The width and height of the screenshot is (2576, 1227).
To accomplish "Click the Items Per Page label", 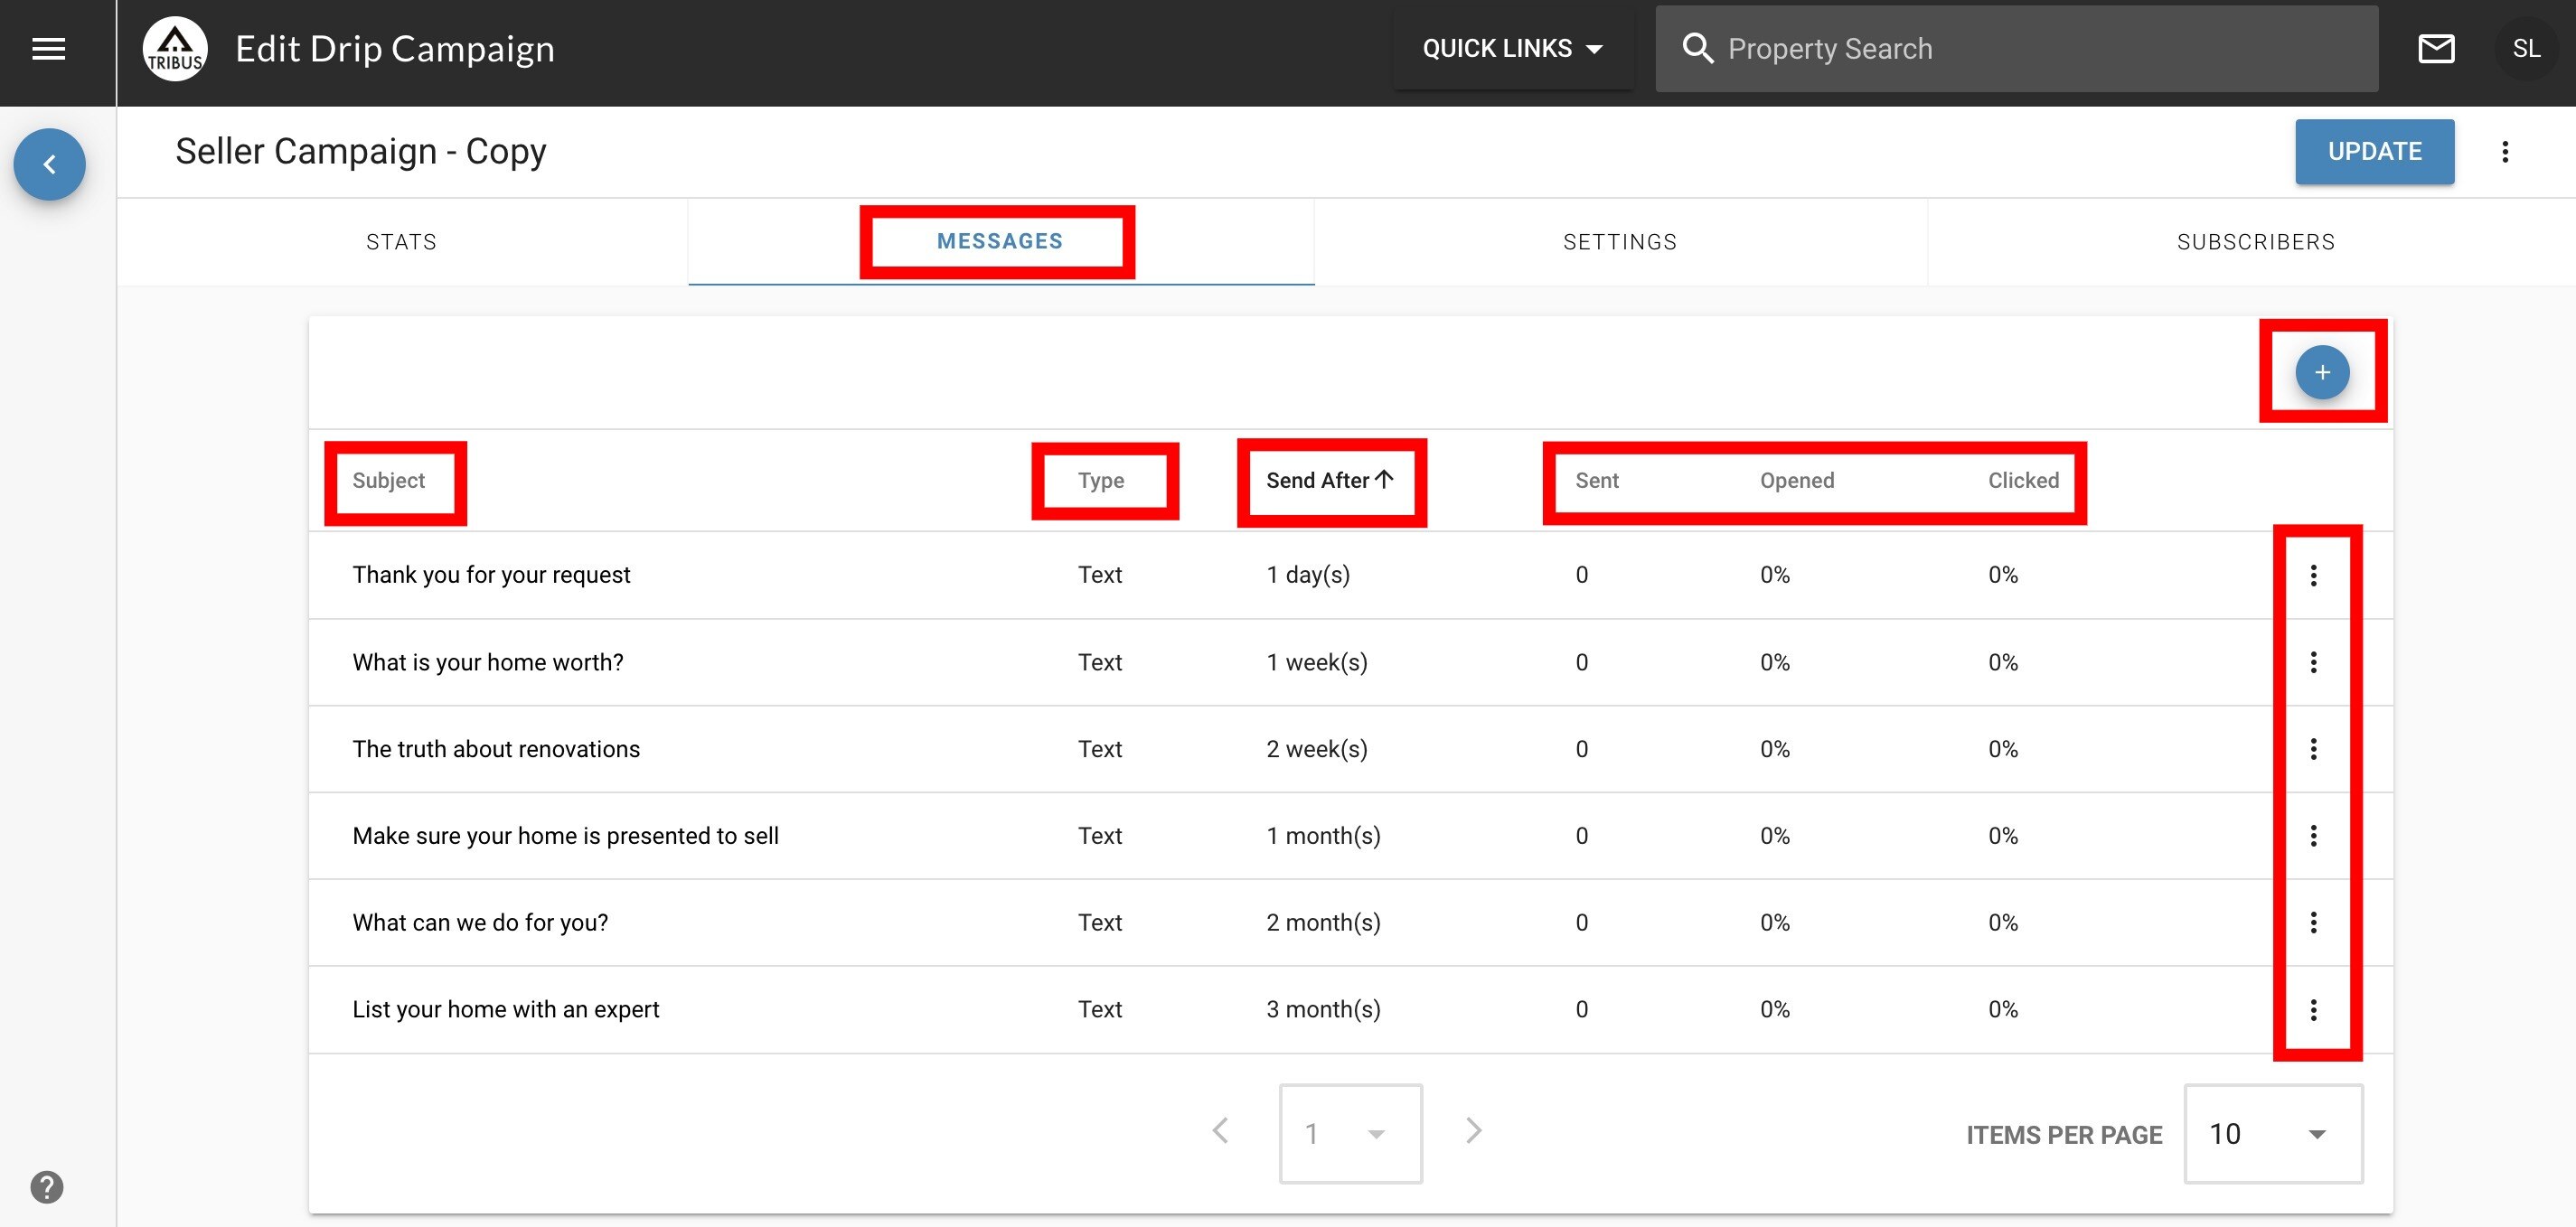I will click(x=2064, y=1135).
